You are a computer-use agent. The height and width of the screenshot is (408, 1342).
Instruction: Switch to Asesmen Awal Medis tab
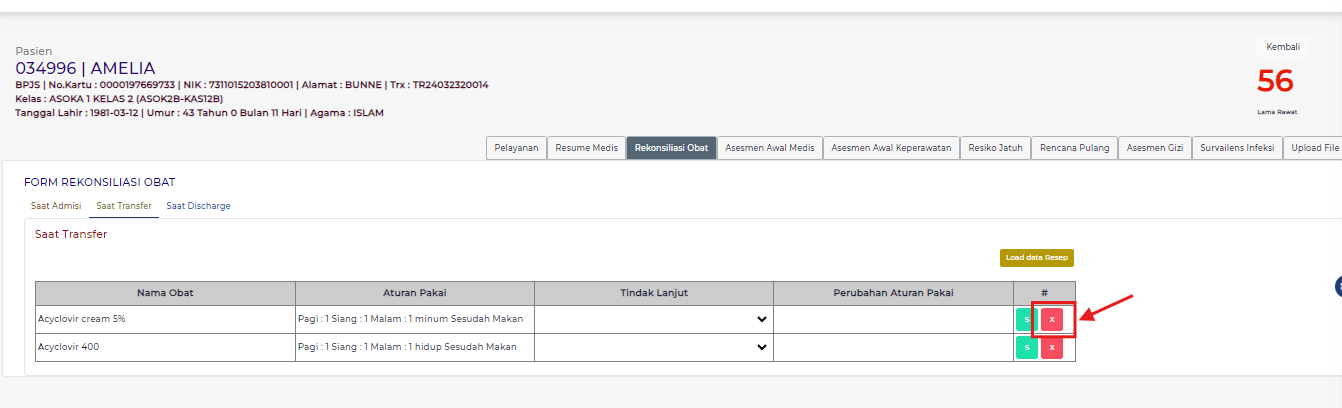tap(770, 148)
